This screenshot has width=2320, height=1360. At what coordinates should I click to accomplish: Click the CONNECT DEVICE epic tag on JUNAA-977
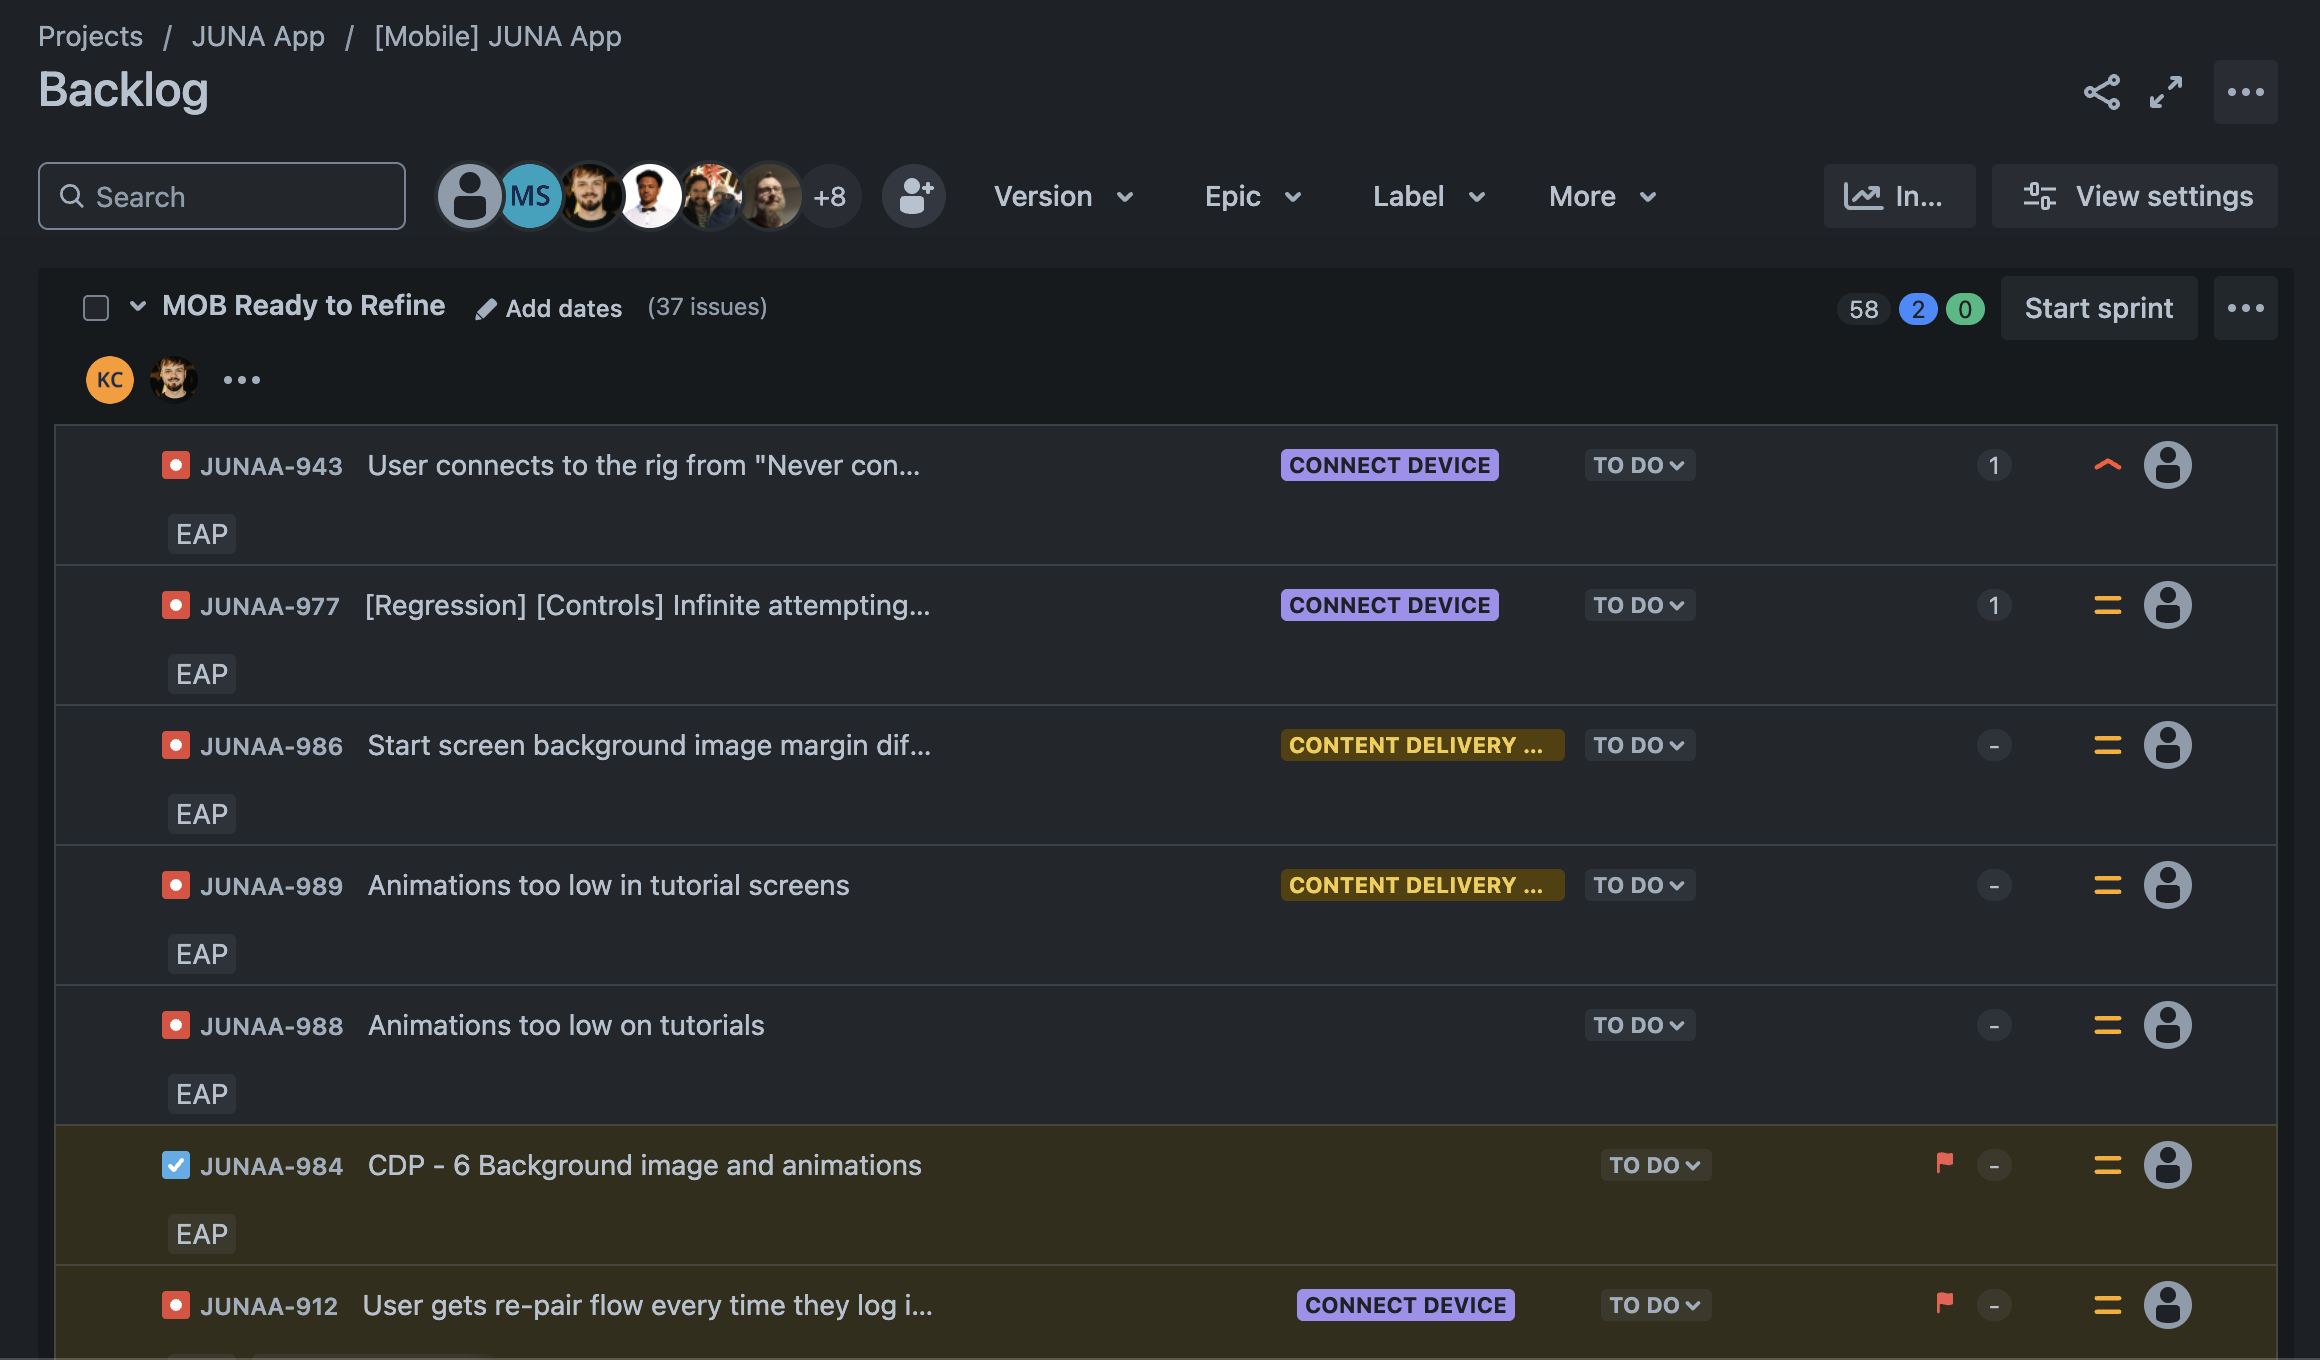click(1389, 605)
